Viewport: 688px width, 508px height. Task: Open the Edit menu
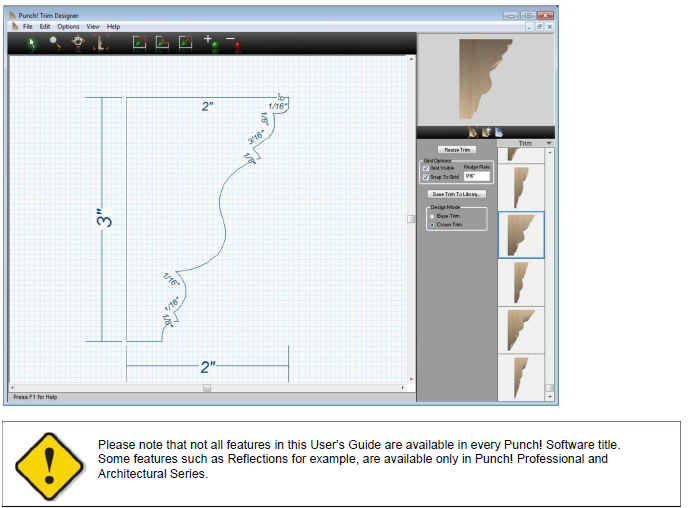tap(45, 26)
